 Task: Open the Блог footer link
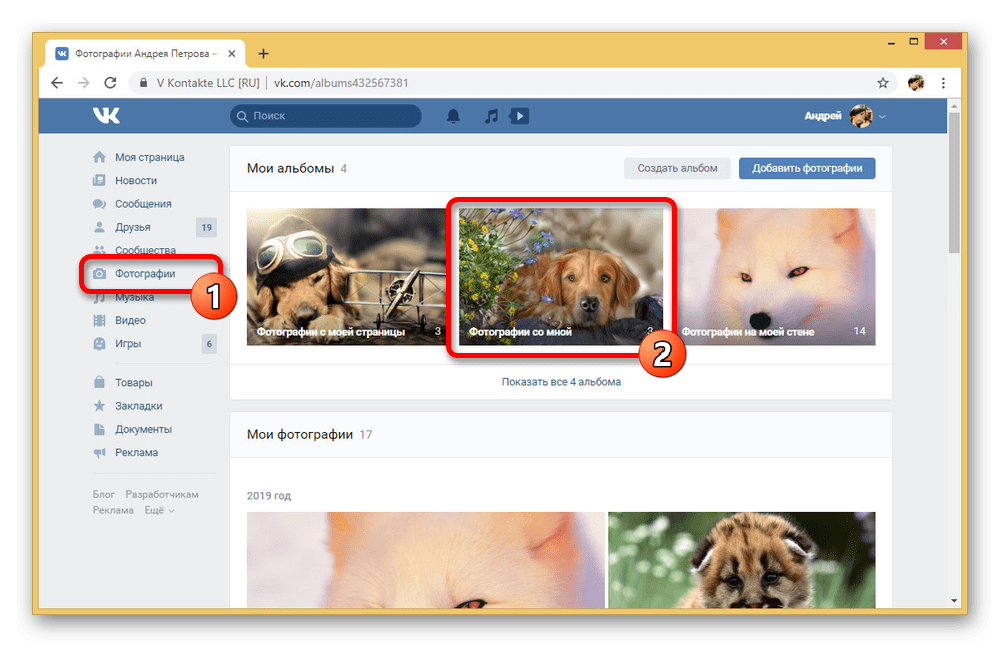(x=103, y=495)
